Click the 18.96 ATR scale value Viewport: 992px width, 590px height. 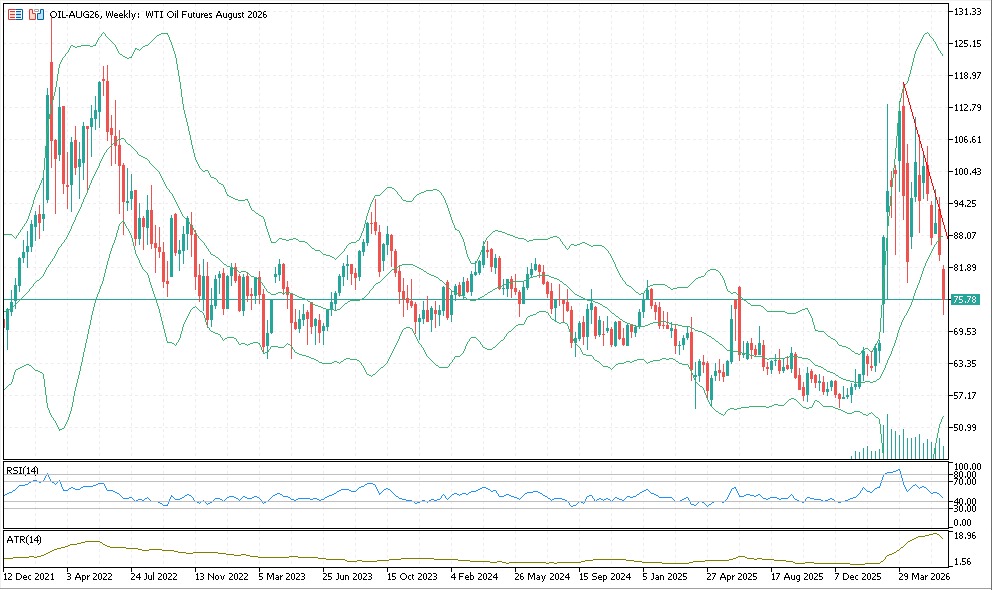click(x=965, y=536)
